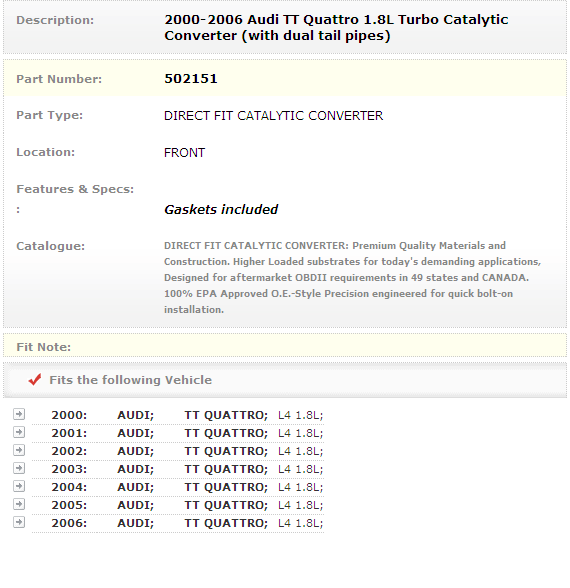Click the arrow icon beside 2002 Audi row
Viewport: 570px width, 588px height.
[19, 450]
